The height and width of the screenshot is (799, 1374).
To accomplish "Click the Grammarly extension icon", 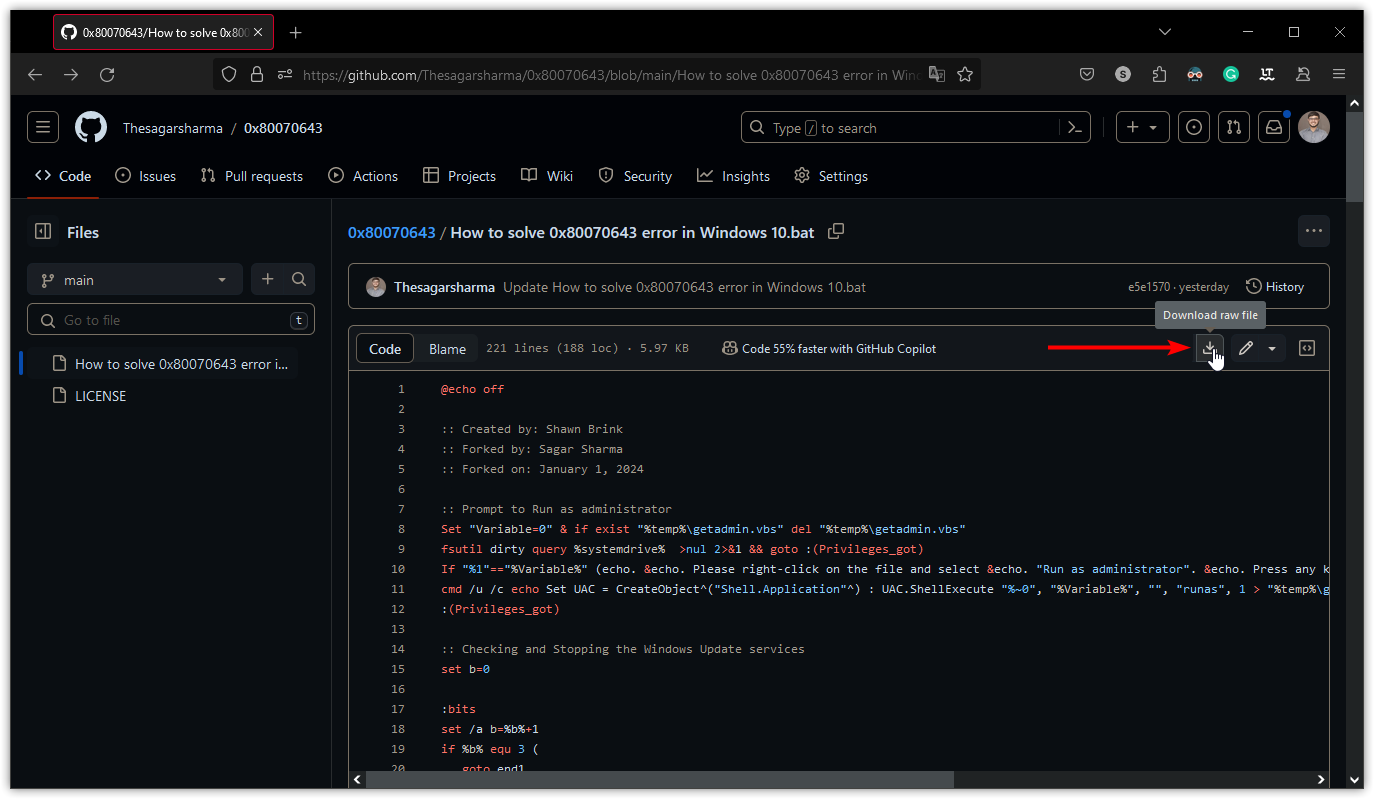I will coord(1231,74).
